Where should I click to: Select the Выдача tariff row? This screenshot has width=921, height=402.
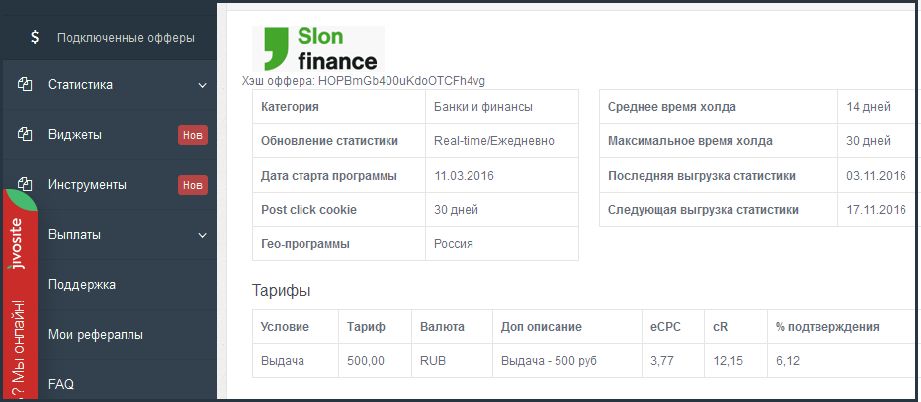point(282,360)
